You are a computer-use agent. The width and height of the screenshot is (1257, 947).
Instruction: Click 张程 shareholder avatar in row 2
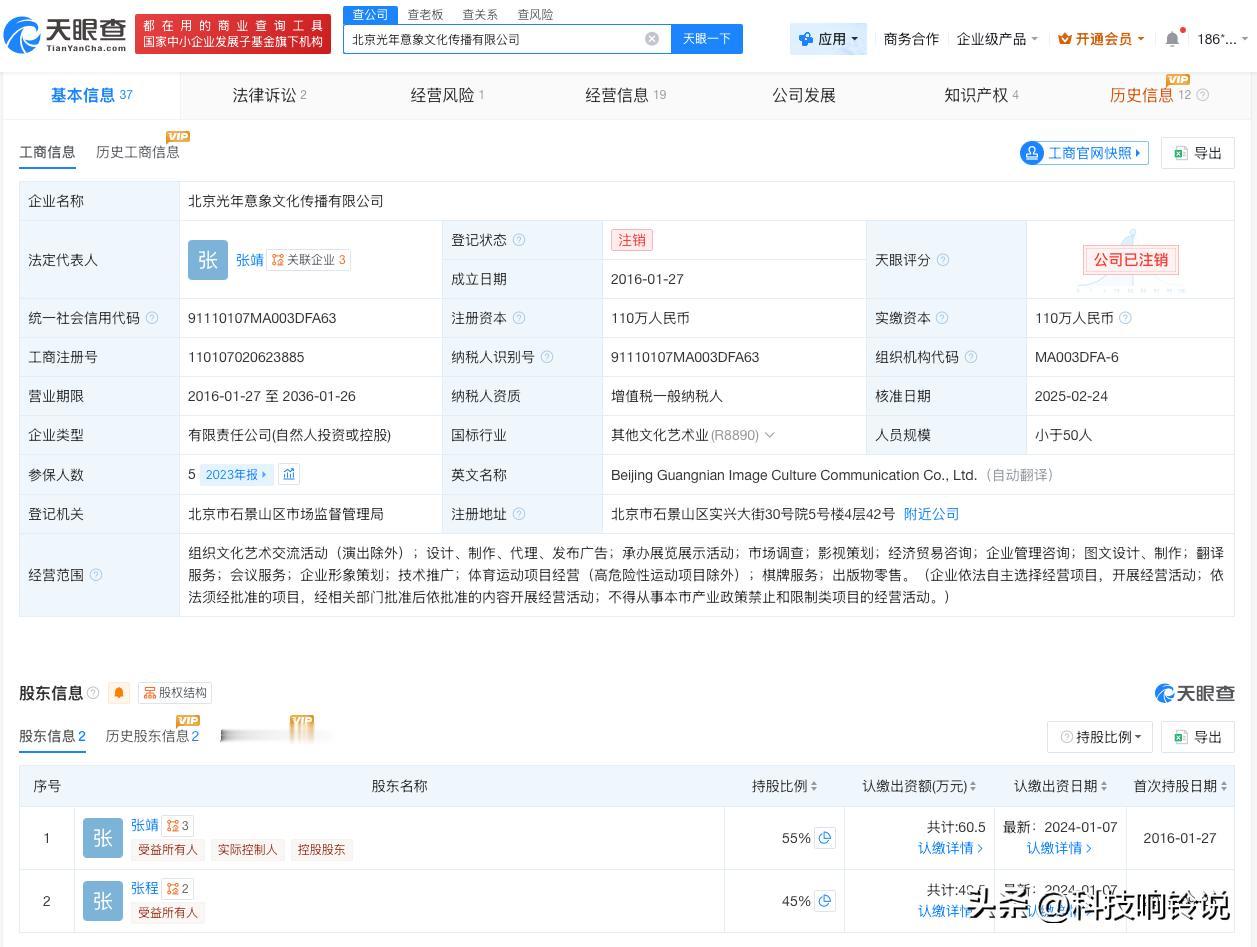pos(103,901)
